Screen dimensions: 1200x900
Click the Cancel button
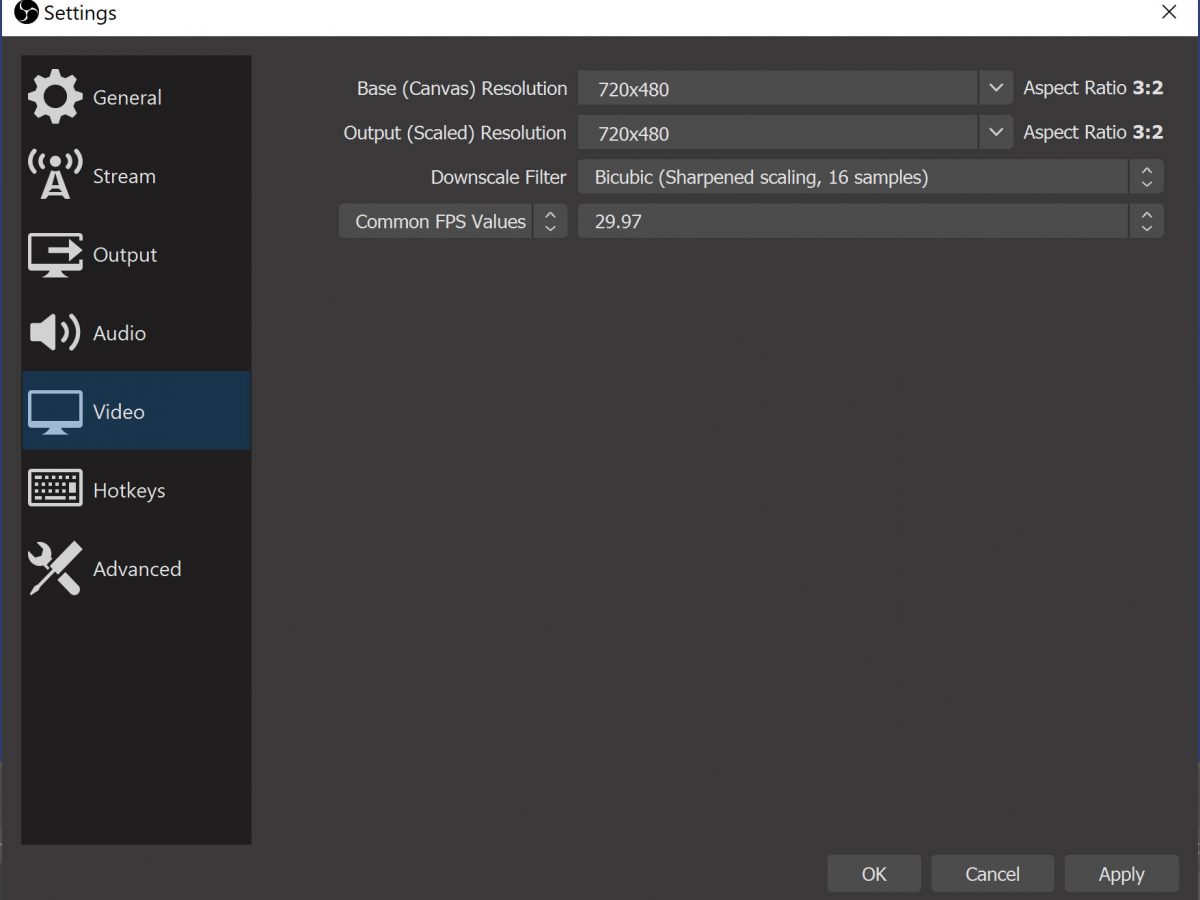992,874
